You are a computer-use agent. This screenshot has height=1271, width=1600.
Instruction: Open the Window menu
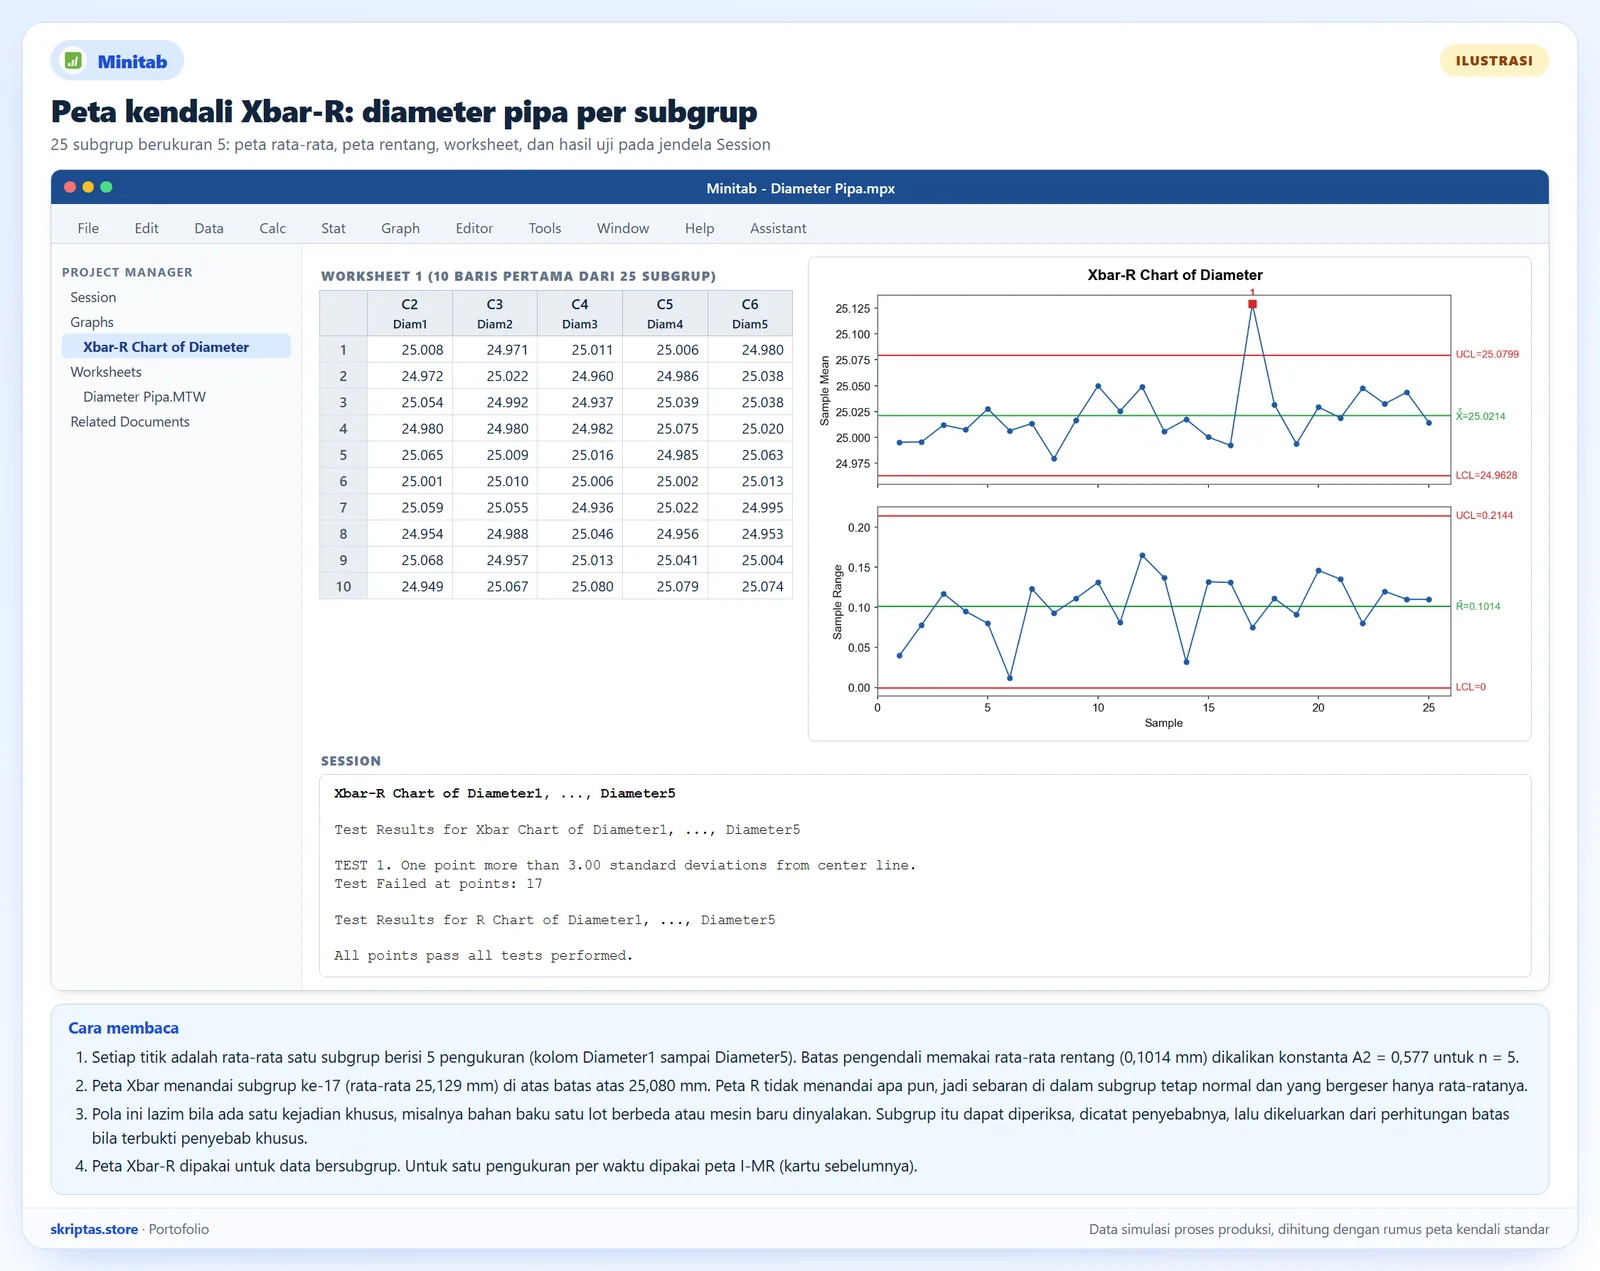point(623,228)
